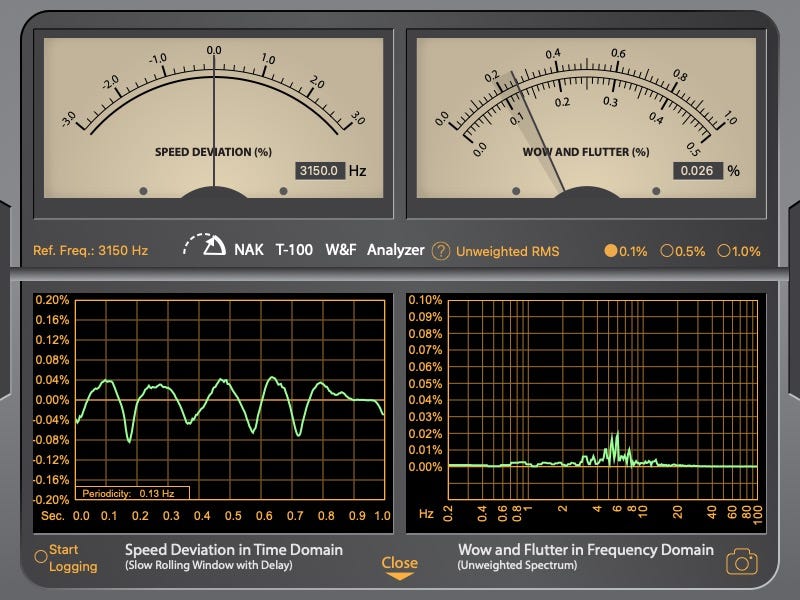Collapse the graphs panel using Close

click(x=399, y=566)
